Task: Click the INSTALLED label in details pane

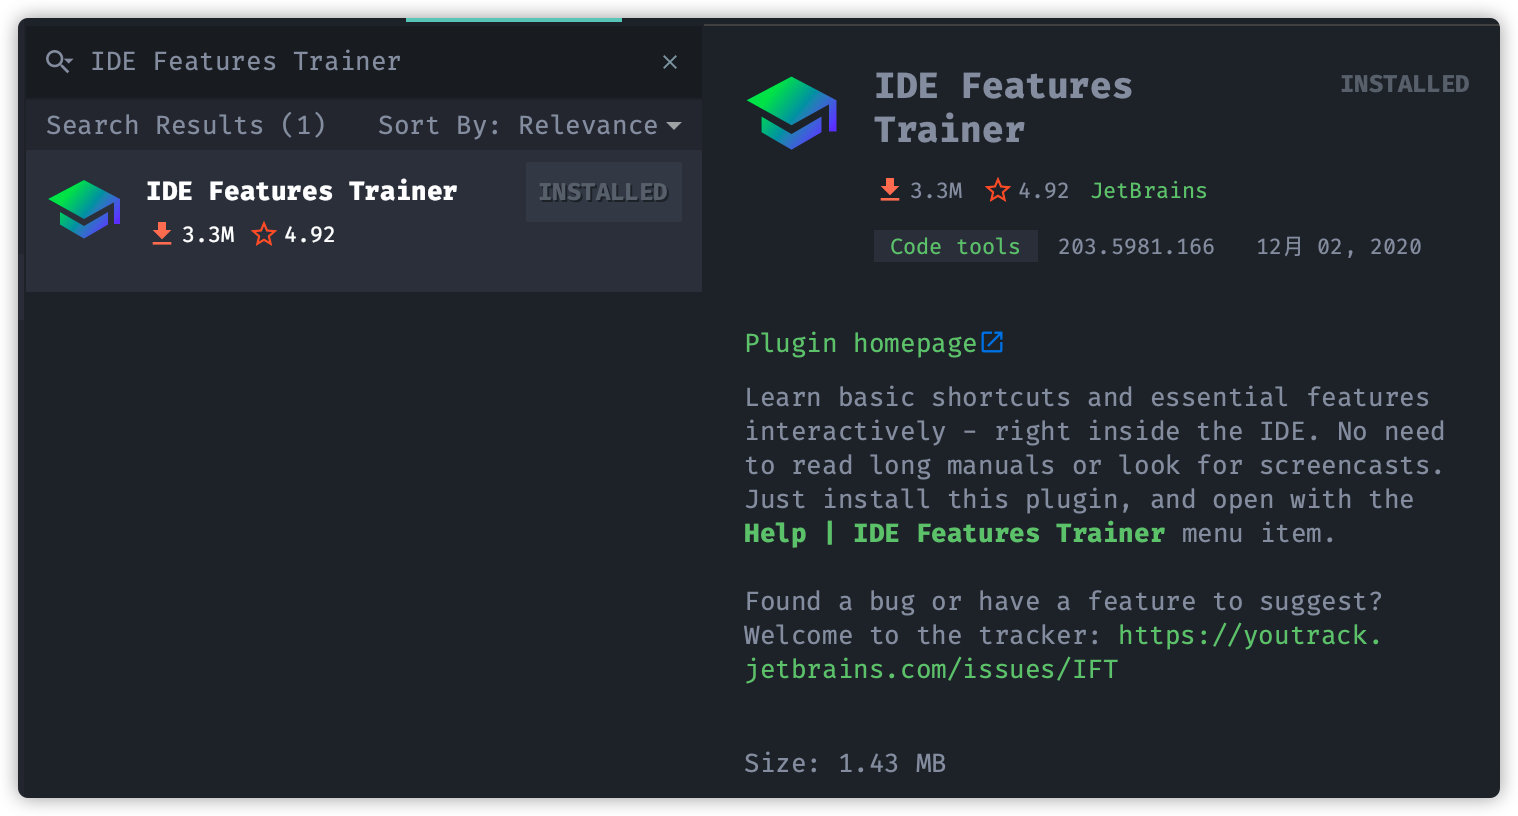Action: (x=1405, y=84)
